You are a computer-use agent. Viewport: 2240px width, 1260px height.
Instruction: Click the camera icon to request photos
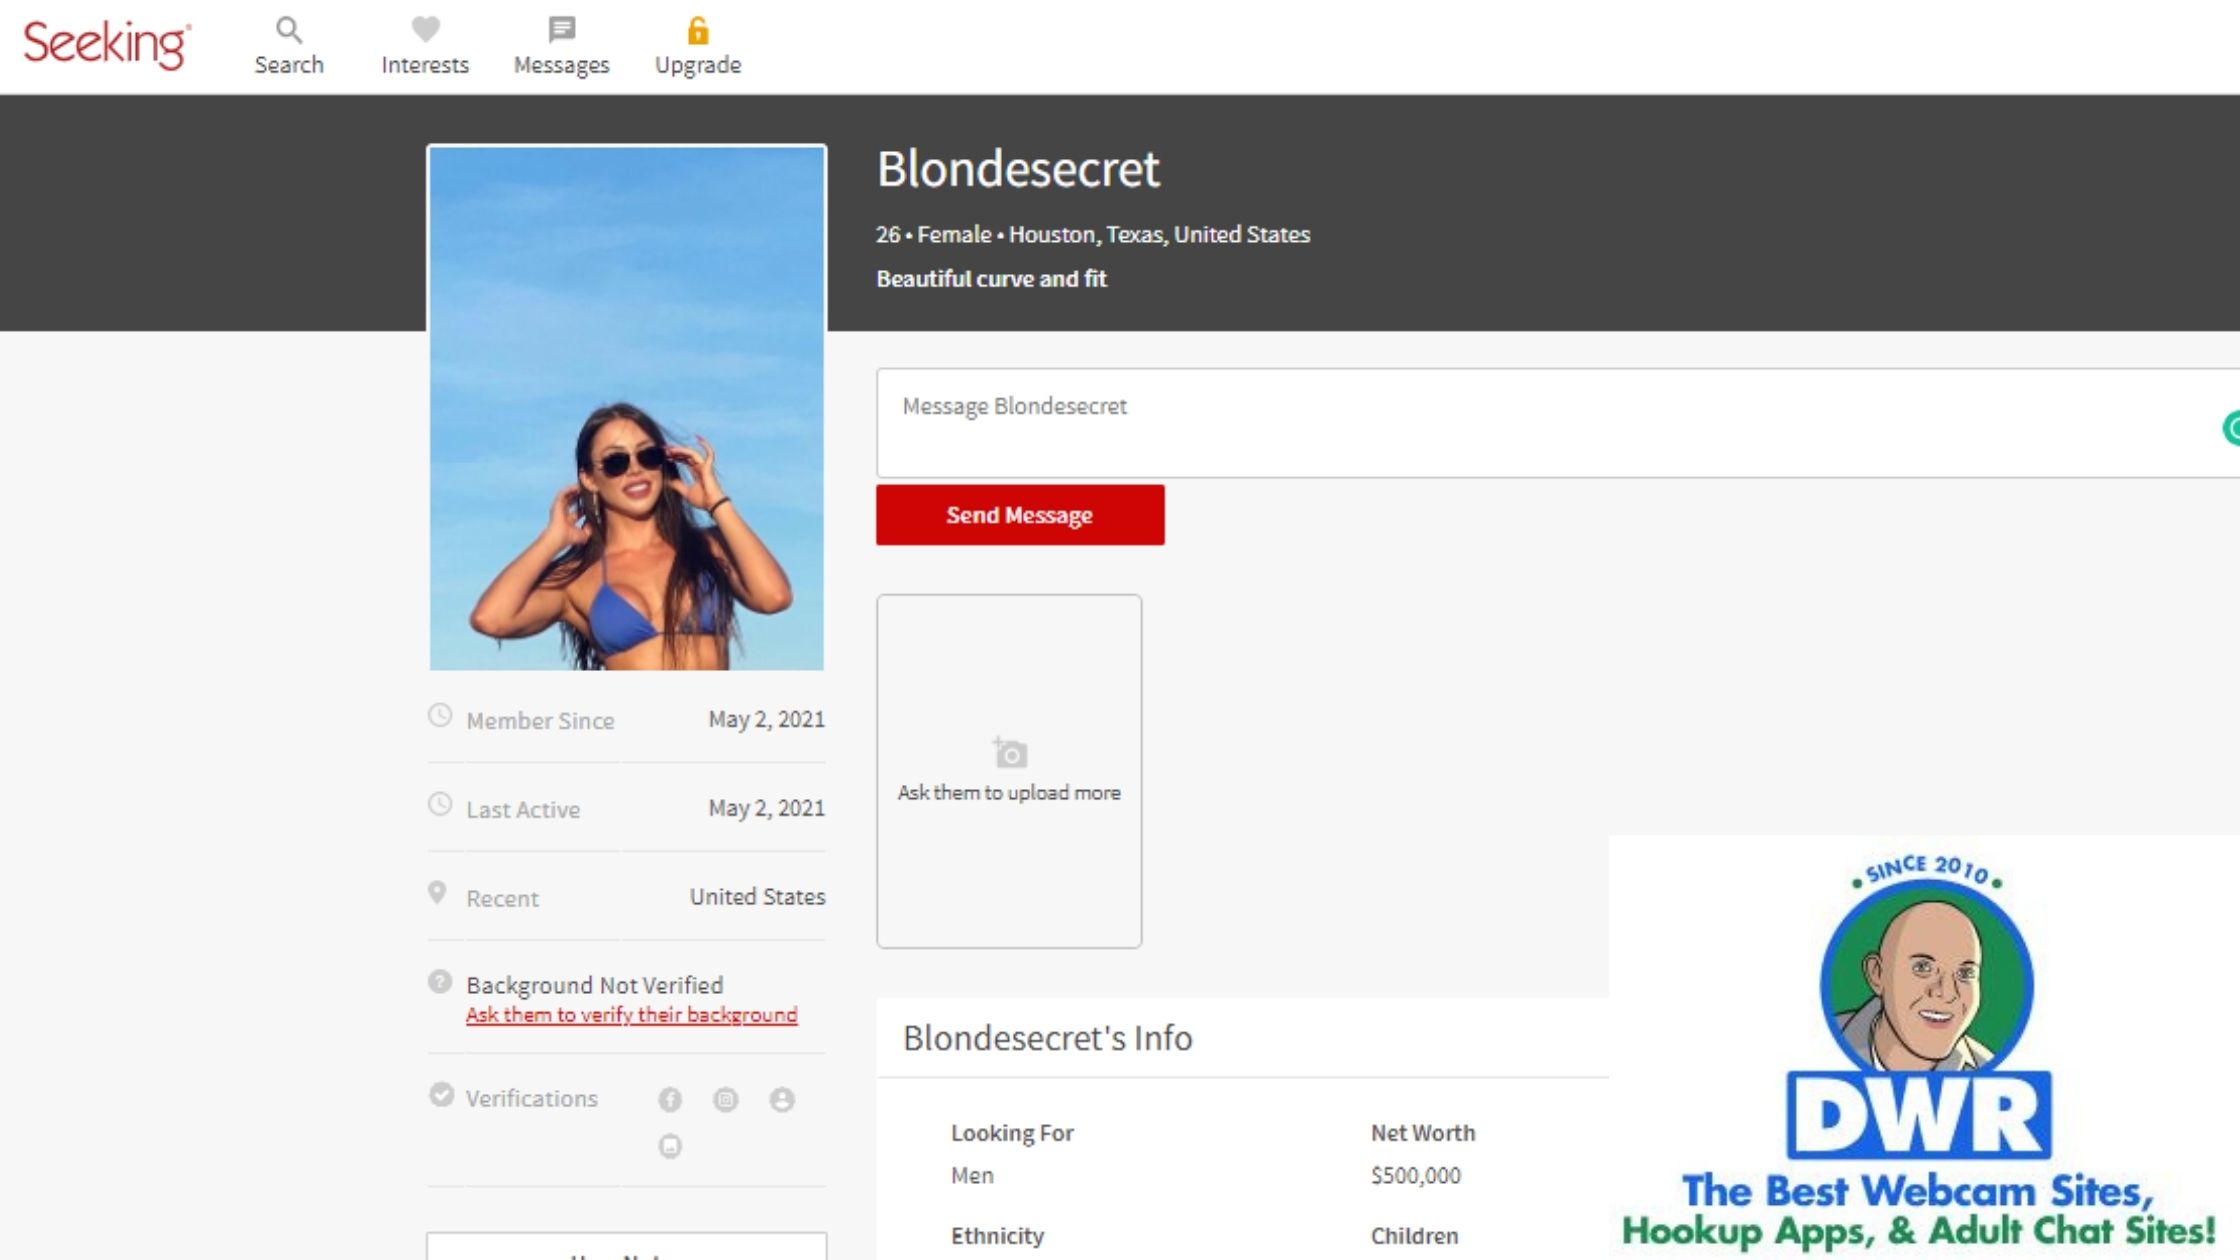point(1010,752)
